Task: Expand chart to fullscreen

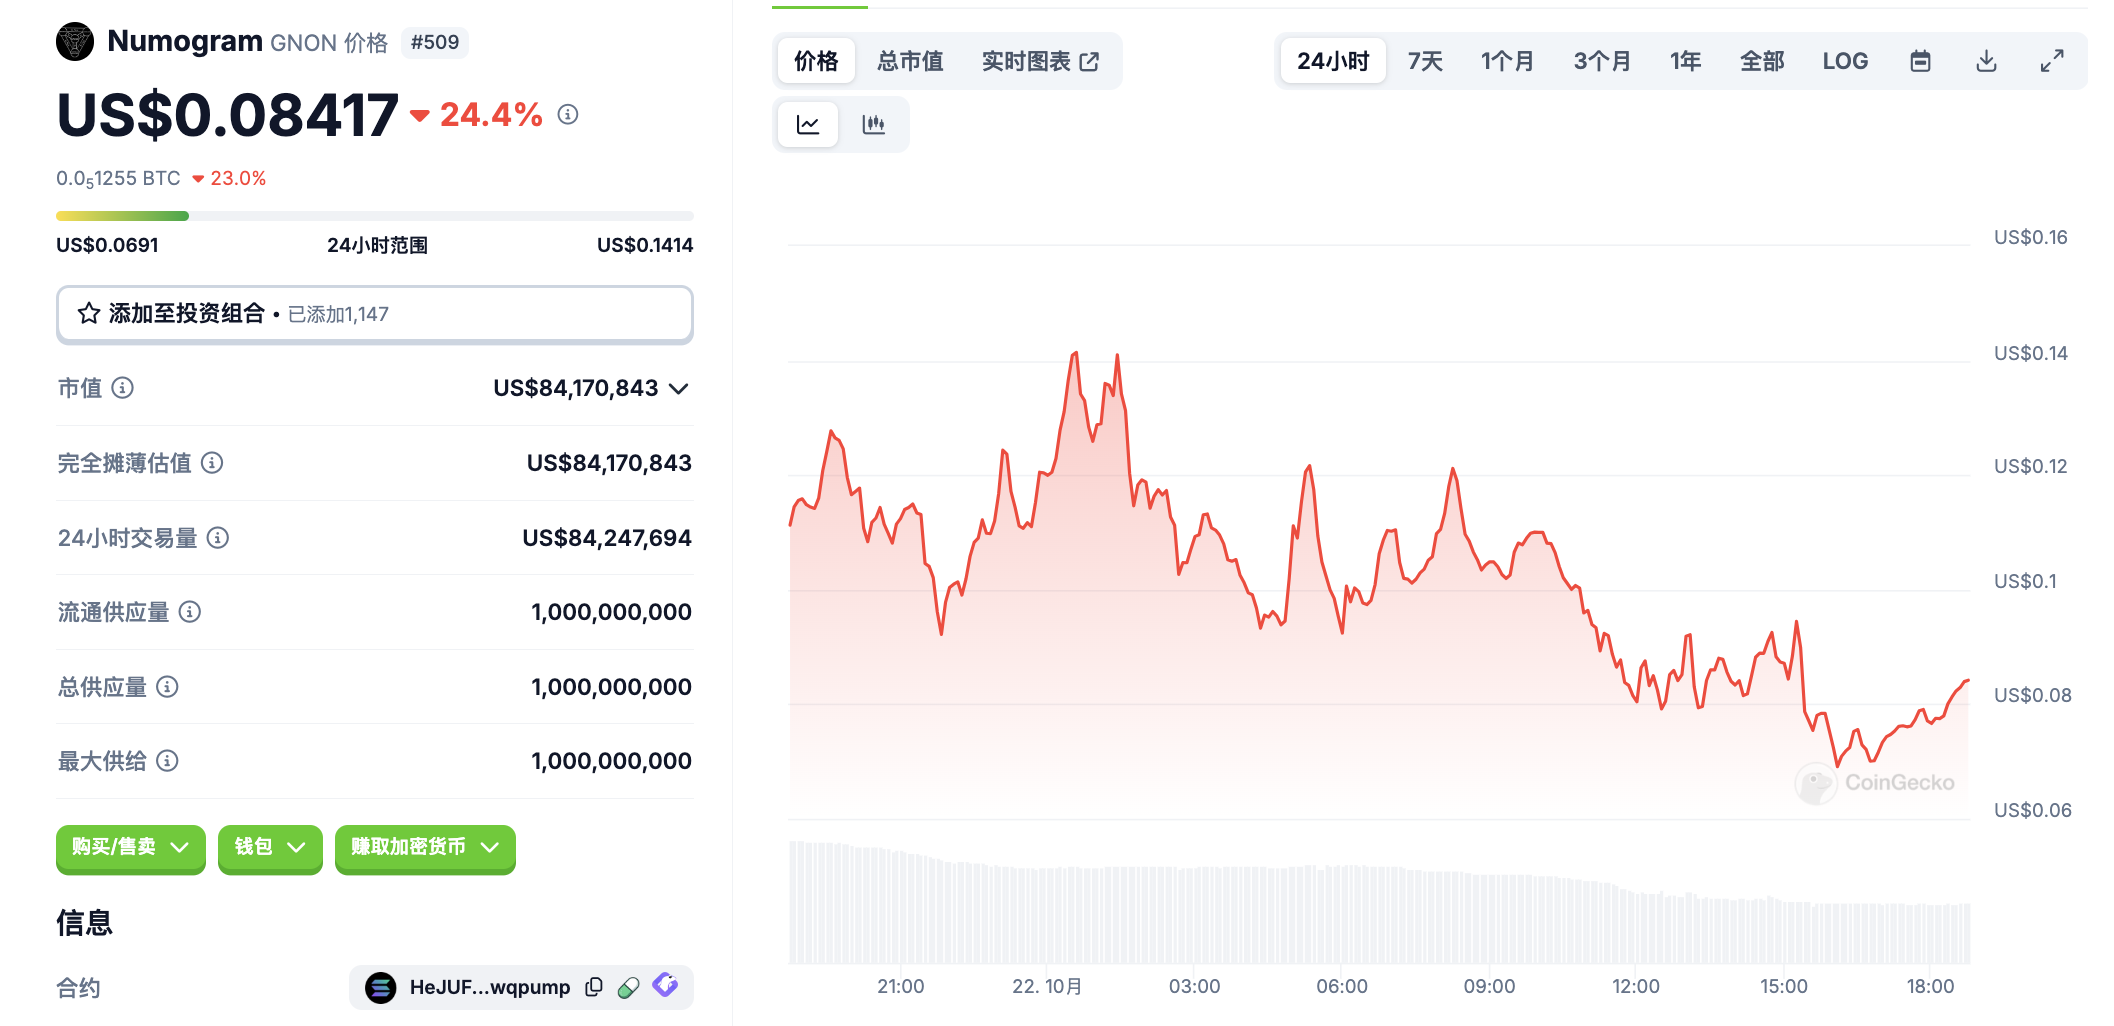Action: click(x=2052, y=61)
